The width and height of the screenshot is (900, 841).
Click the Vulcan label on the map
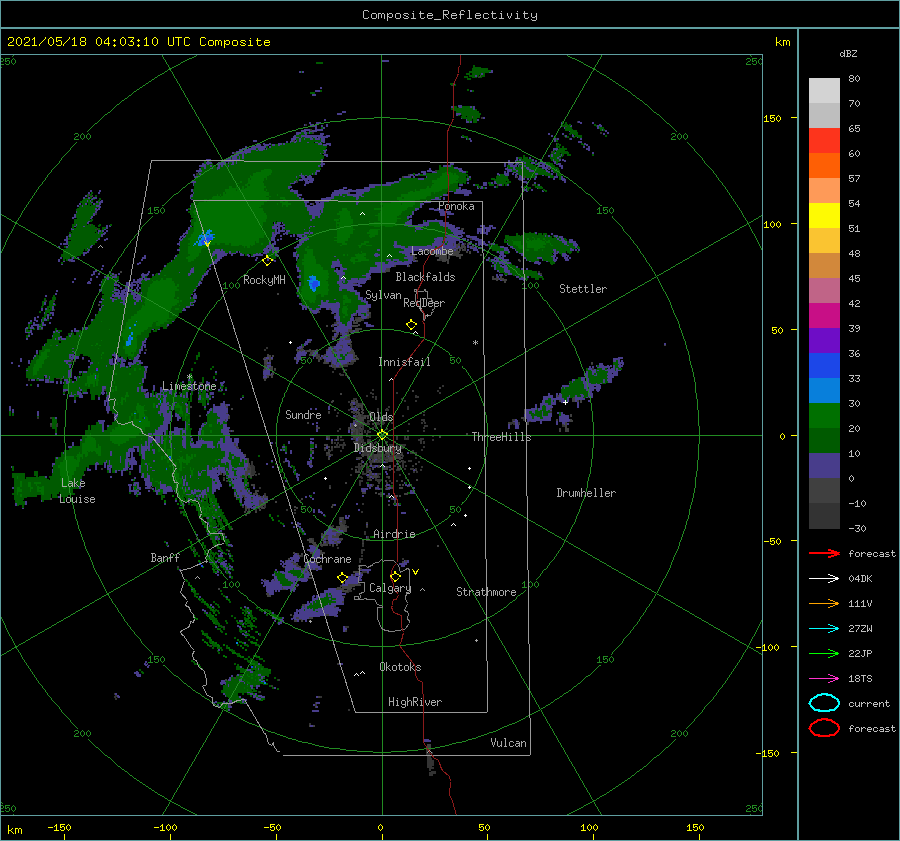coord(508,743)
